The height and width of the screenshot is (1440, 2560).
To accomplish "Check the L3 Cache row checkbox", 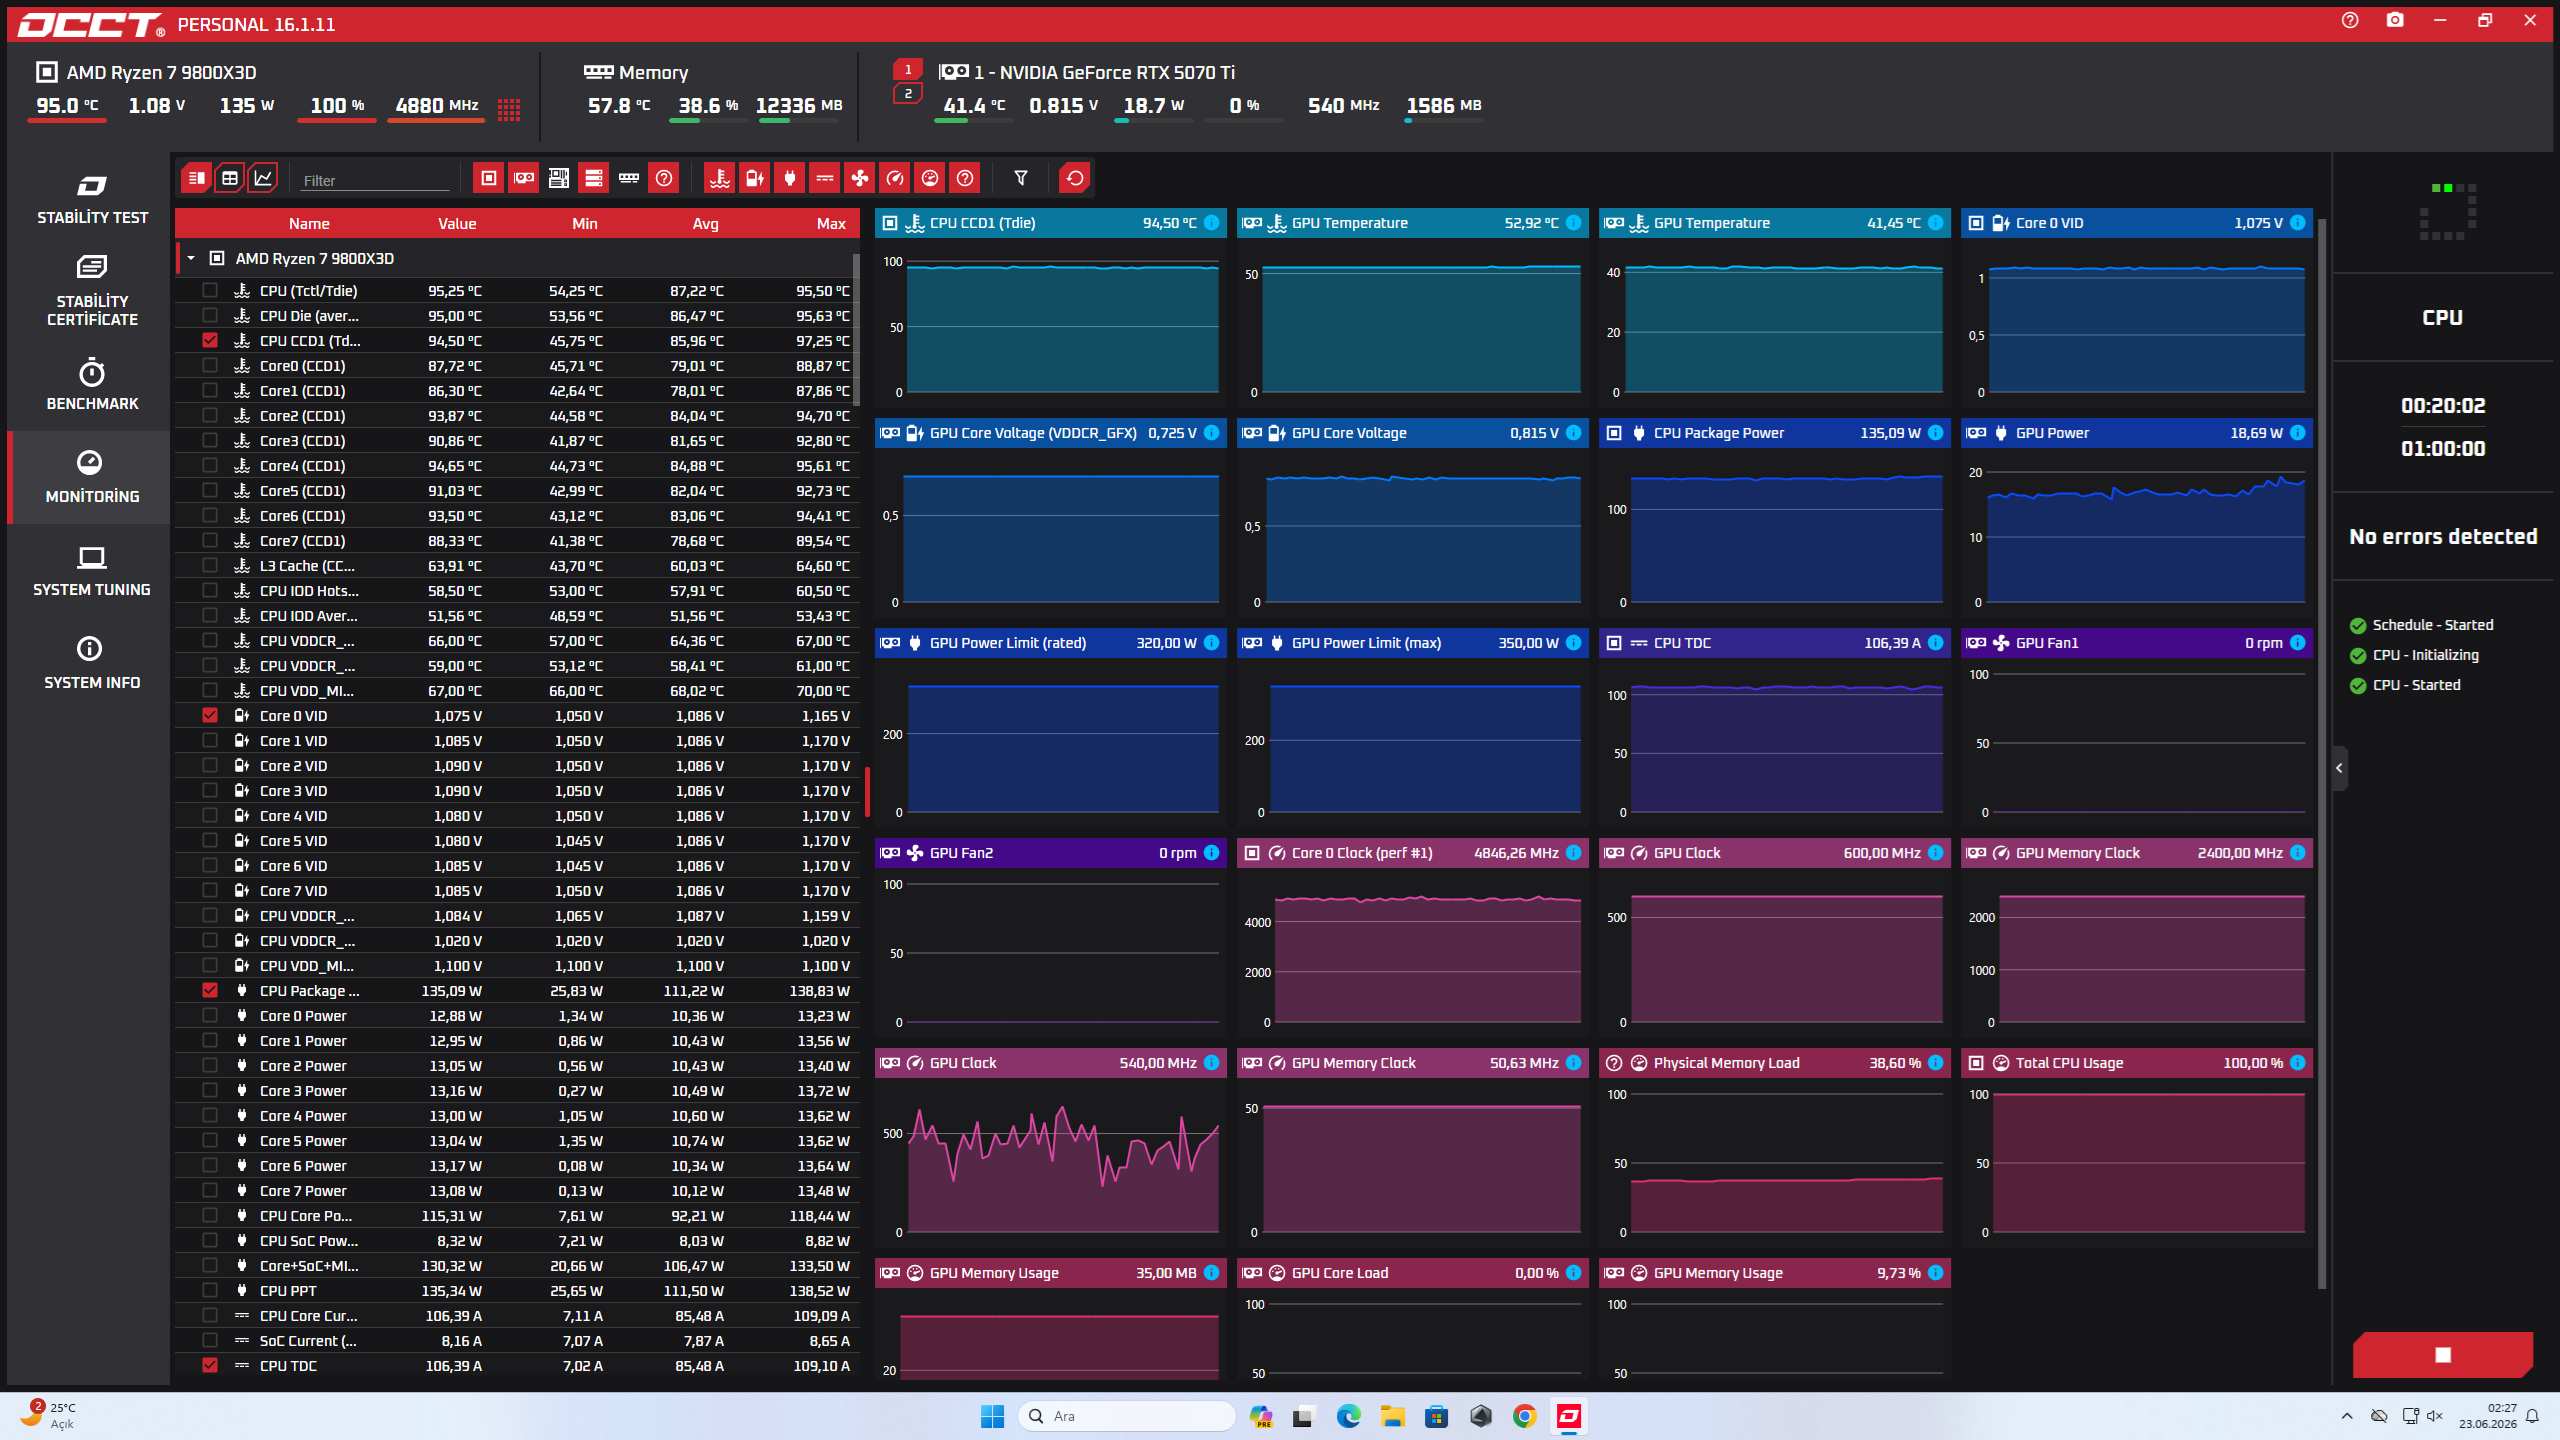I will pyautogui.click(x=210, y=565).
